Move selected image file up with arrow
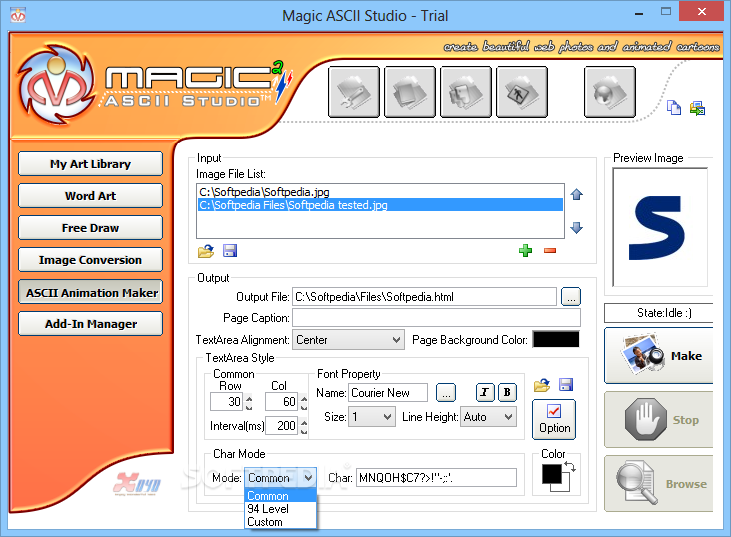731x537 pixels. [577, 194]
